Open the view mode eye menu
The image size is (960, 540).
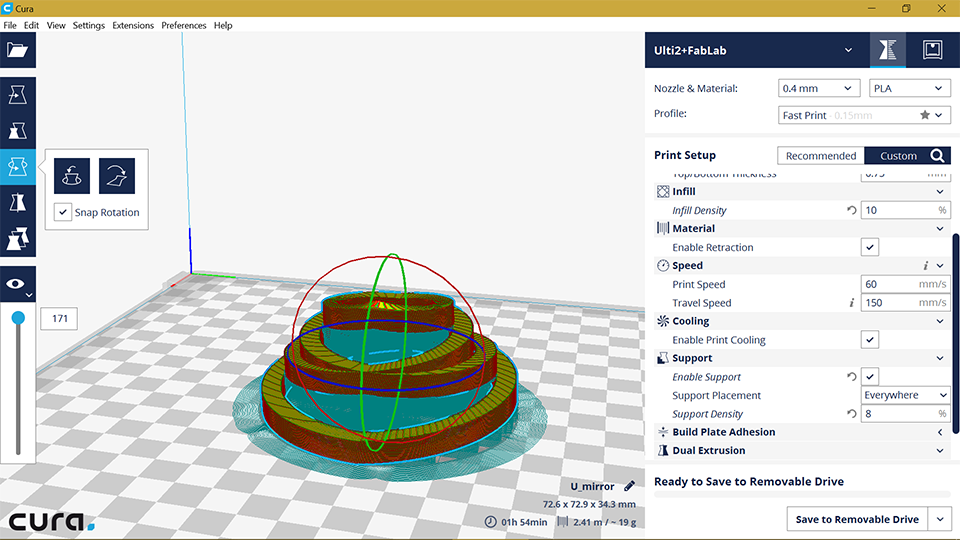pyautogui.click(x=17, y=284)
